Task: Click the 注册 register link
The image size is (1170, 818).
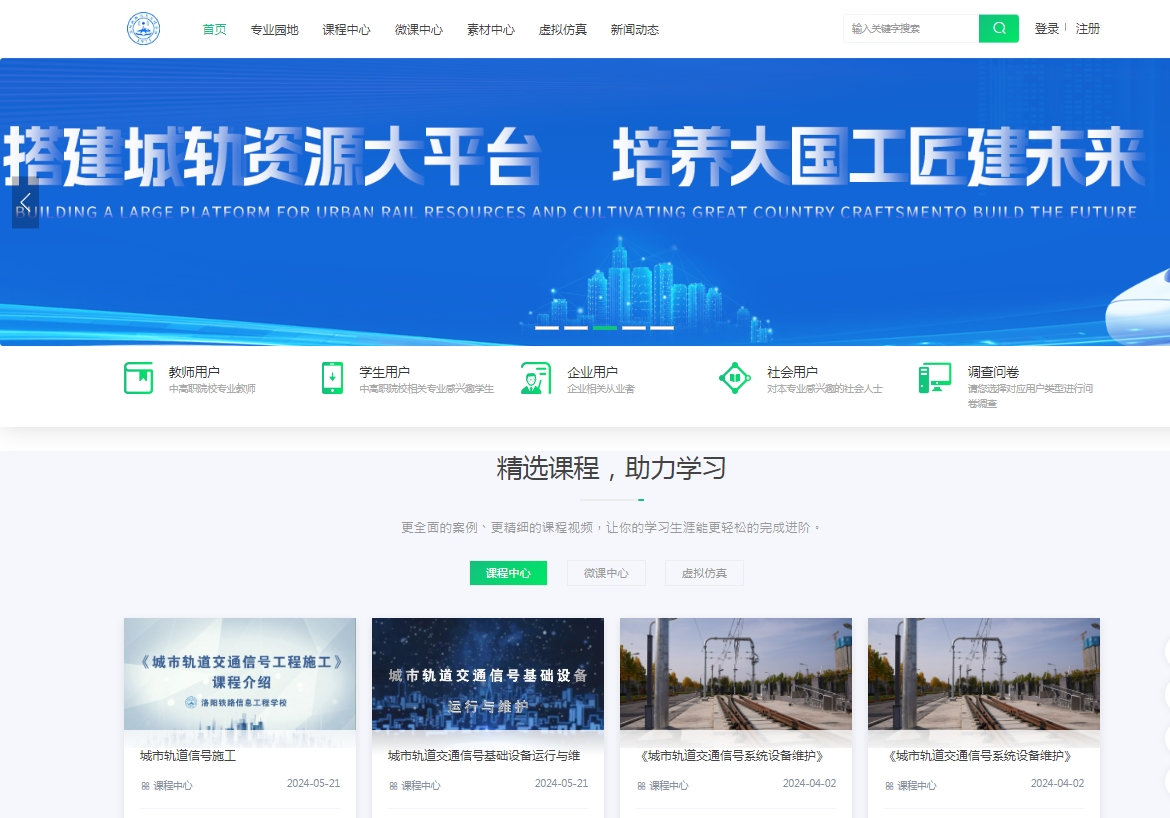Action: pos(1087,29)
